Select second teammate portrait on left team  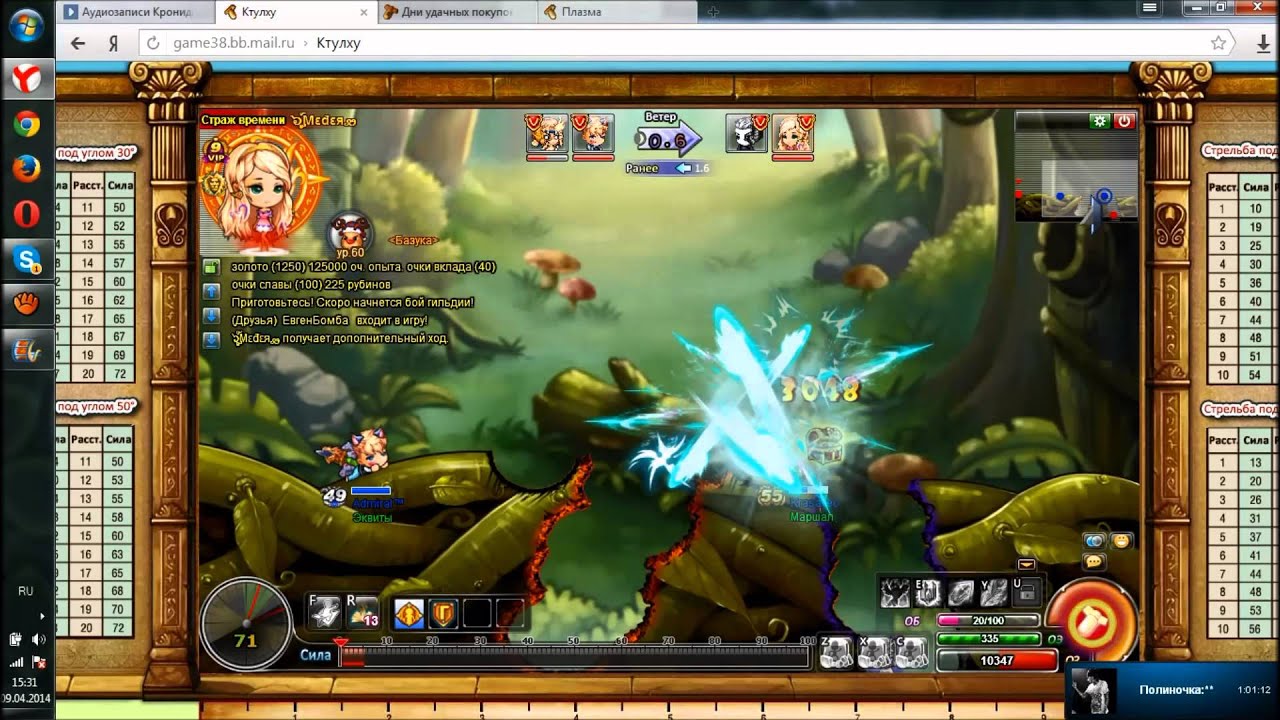click(x=593, y=133)
